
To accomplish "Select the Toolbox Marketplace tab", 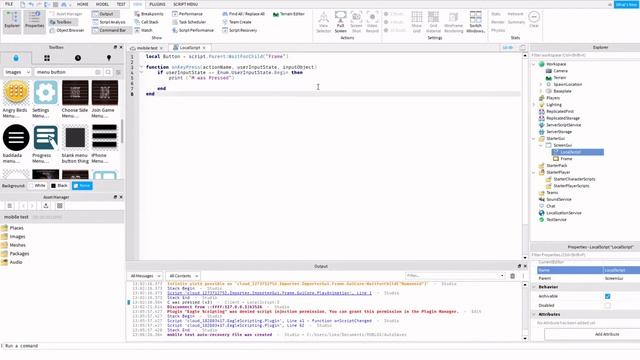I will pos(16,58).
